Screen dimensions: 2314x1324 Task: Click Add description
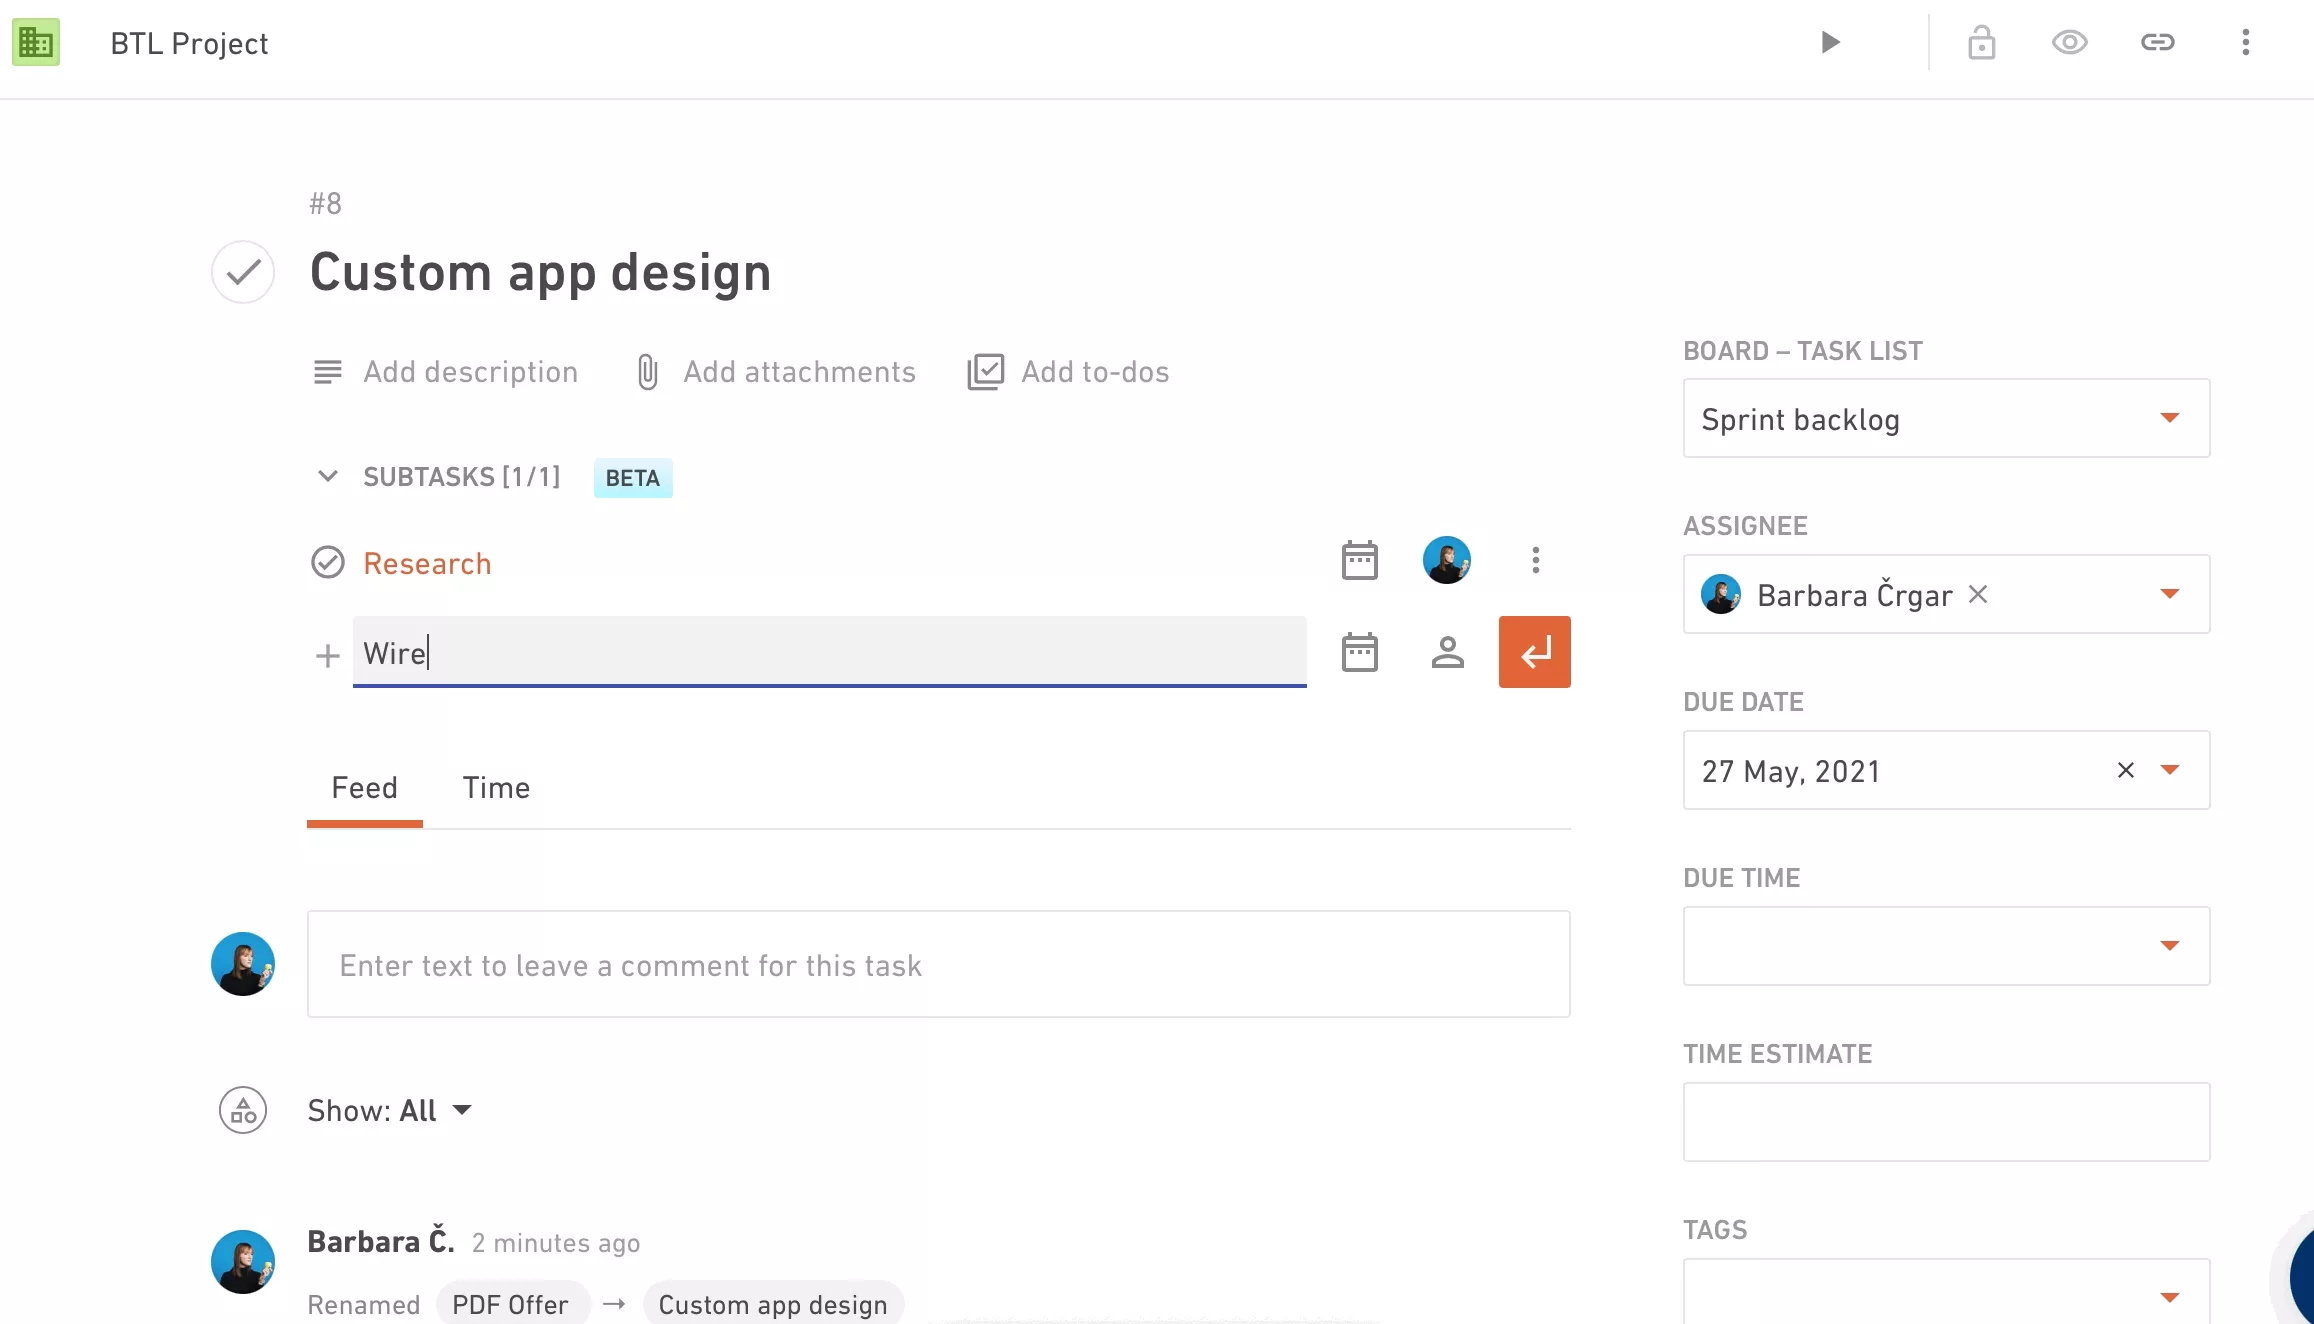point(445,372)
